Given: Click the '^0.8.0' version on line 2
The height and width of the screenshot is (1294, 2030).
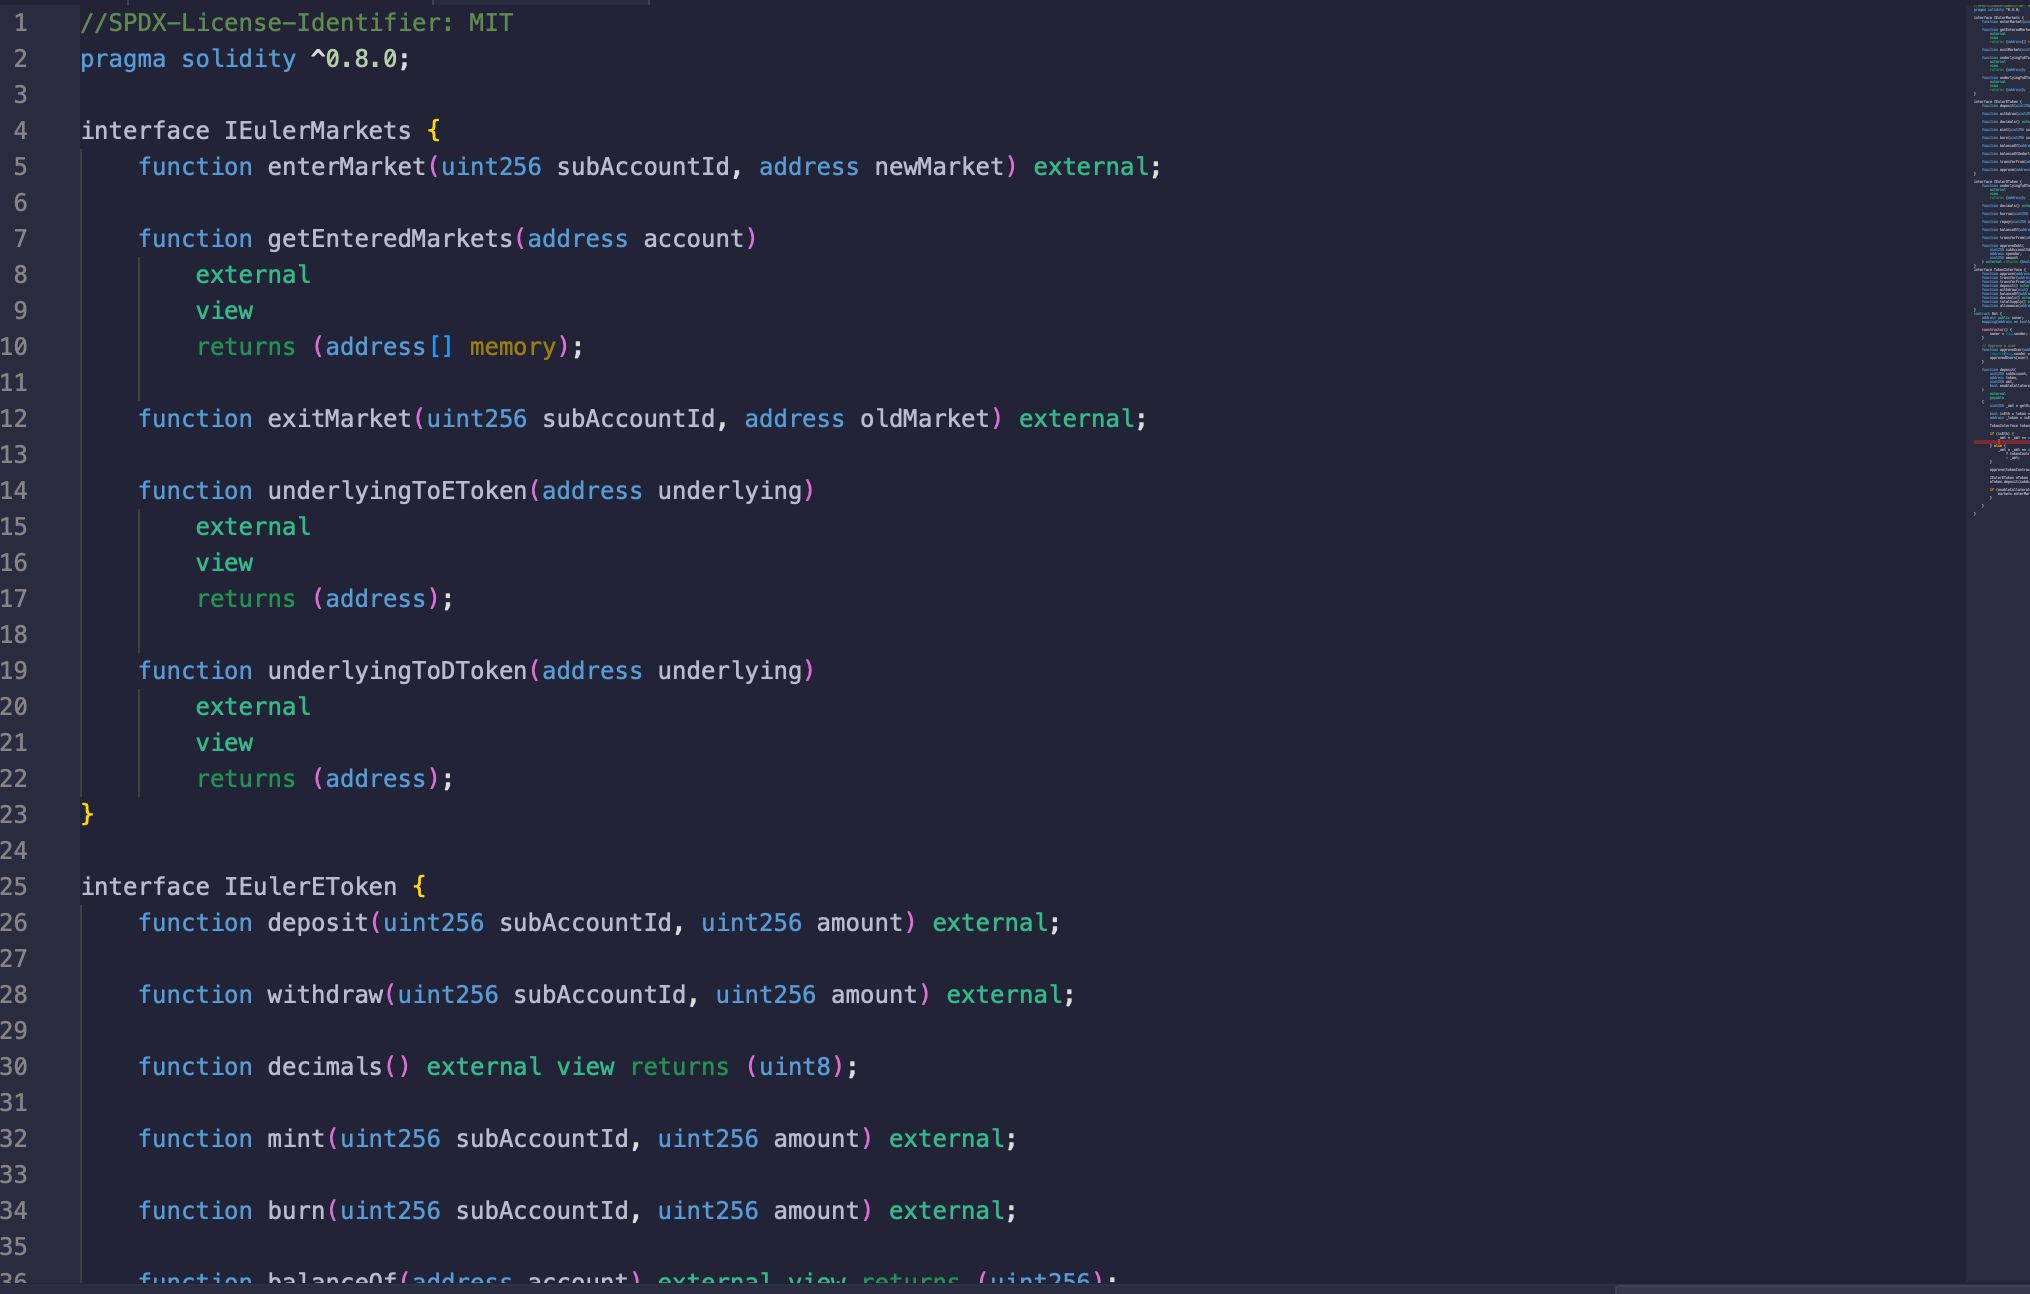Looking at the screenshot, I should point(354,59).
